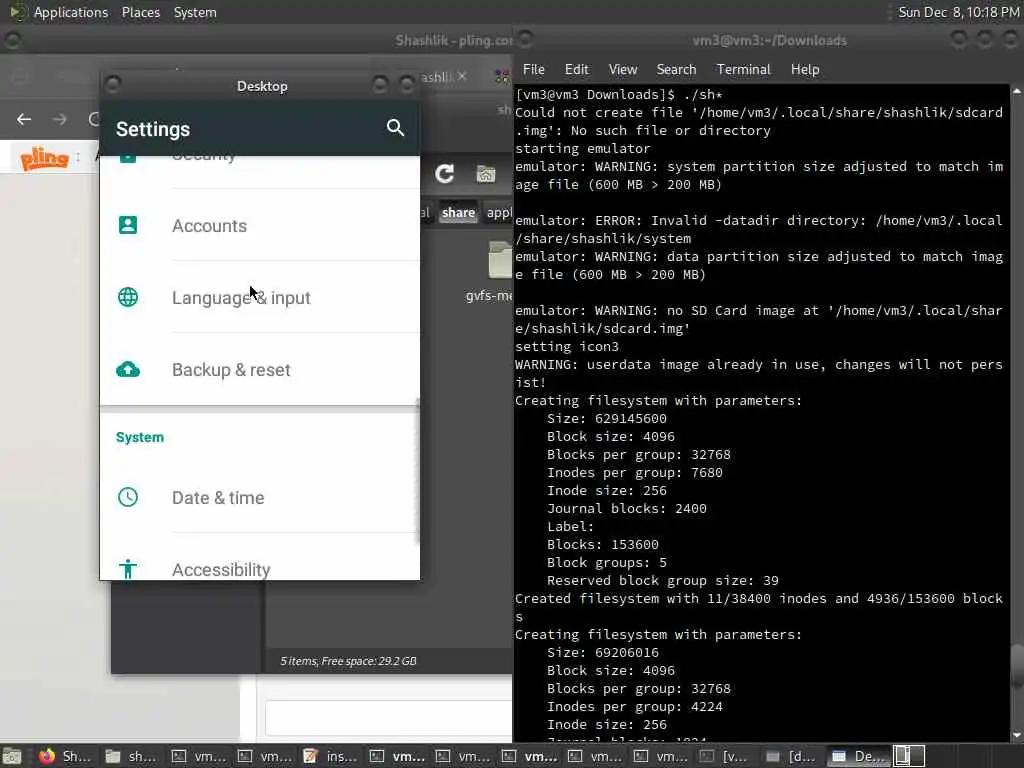Click the 'appl' path button

click(498, 212)
